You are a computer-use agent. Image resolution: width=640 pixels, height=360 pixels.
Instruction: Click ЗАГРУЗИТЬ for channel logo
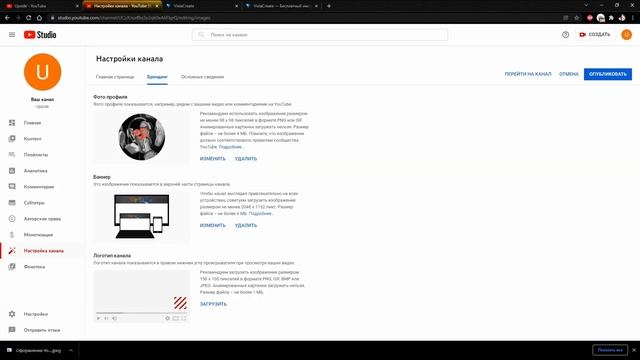coord(213,304)
